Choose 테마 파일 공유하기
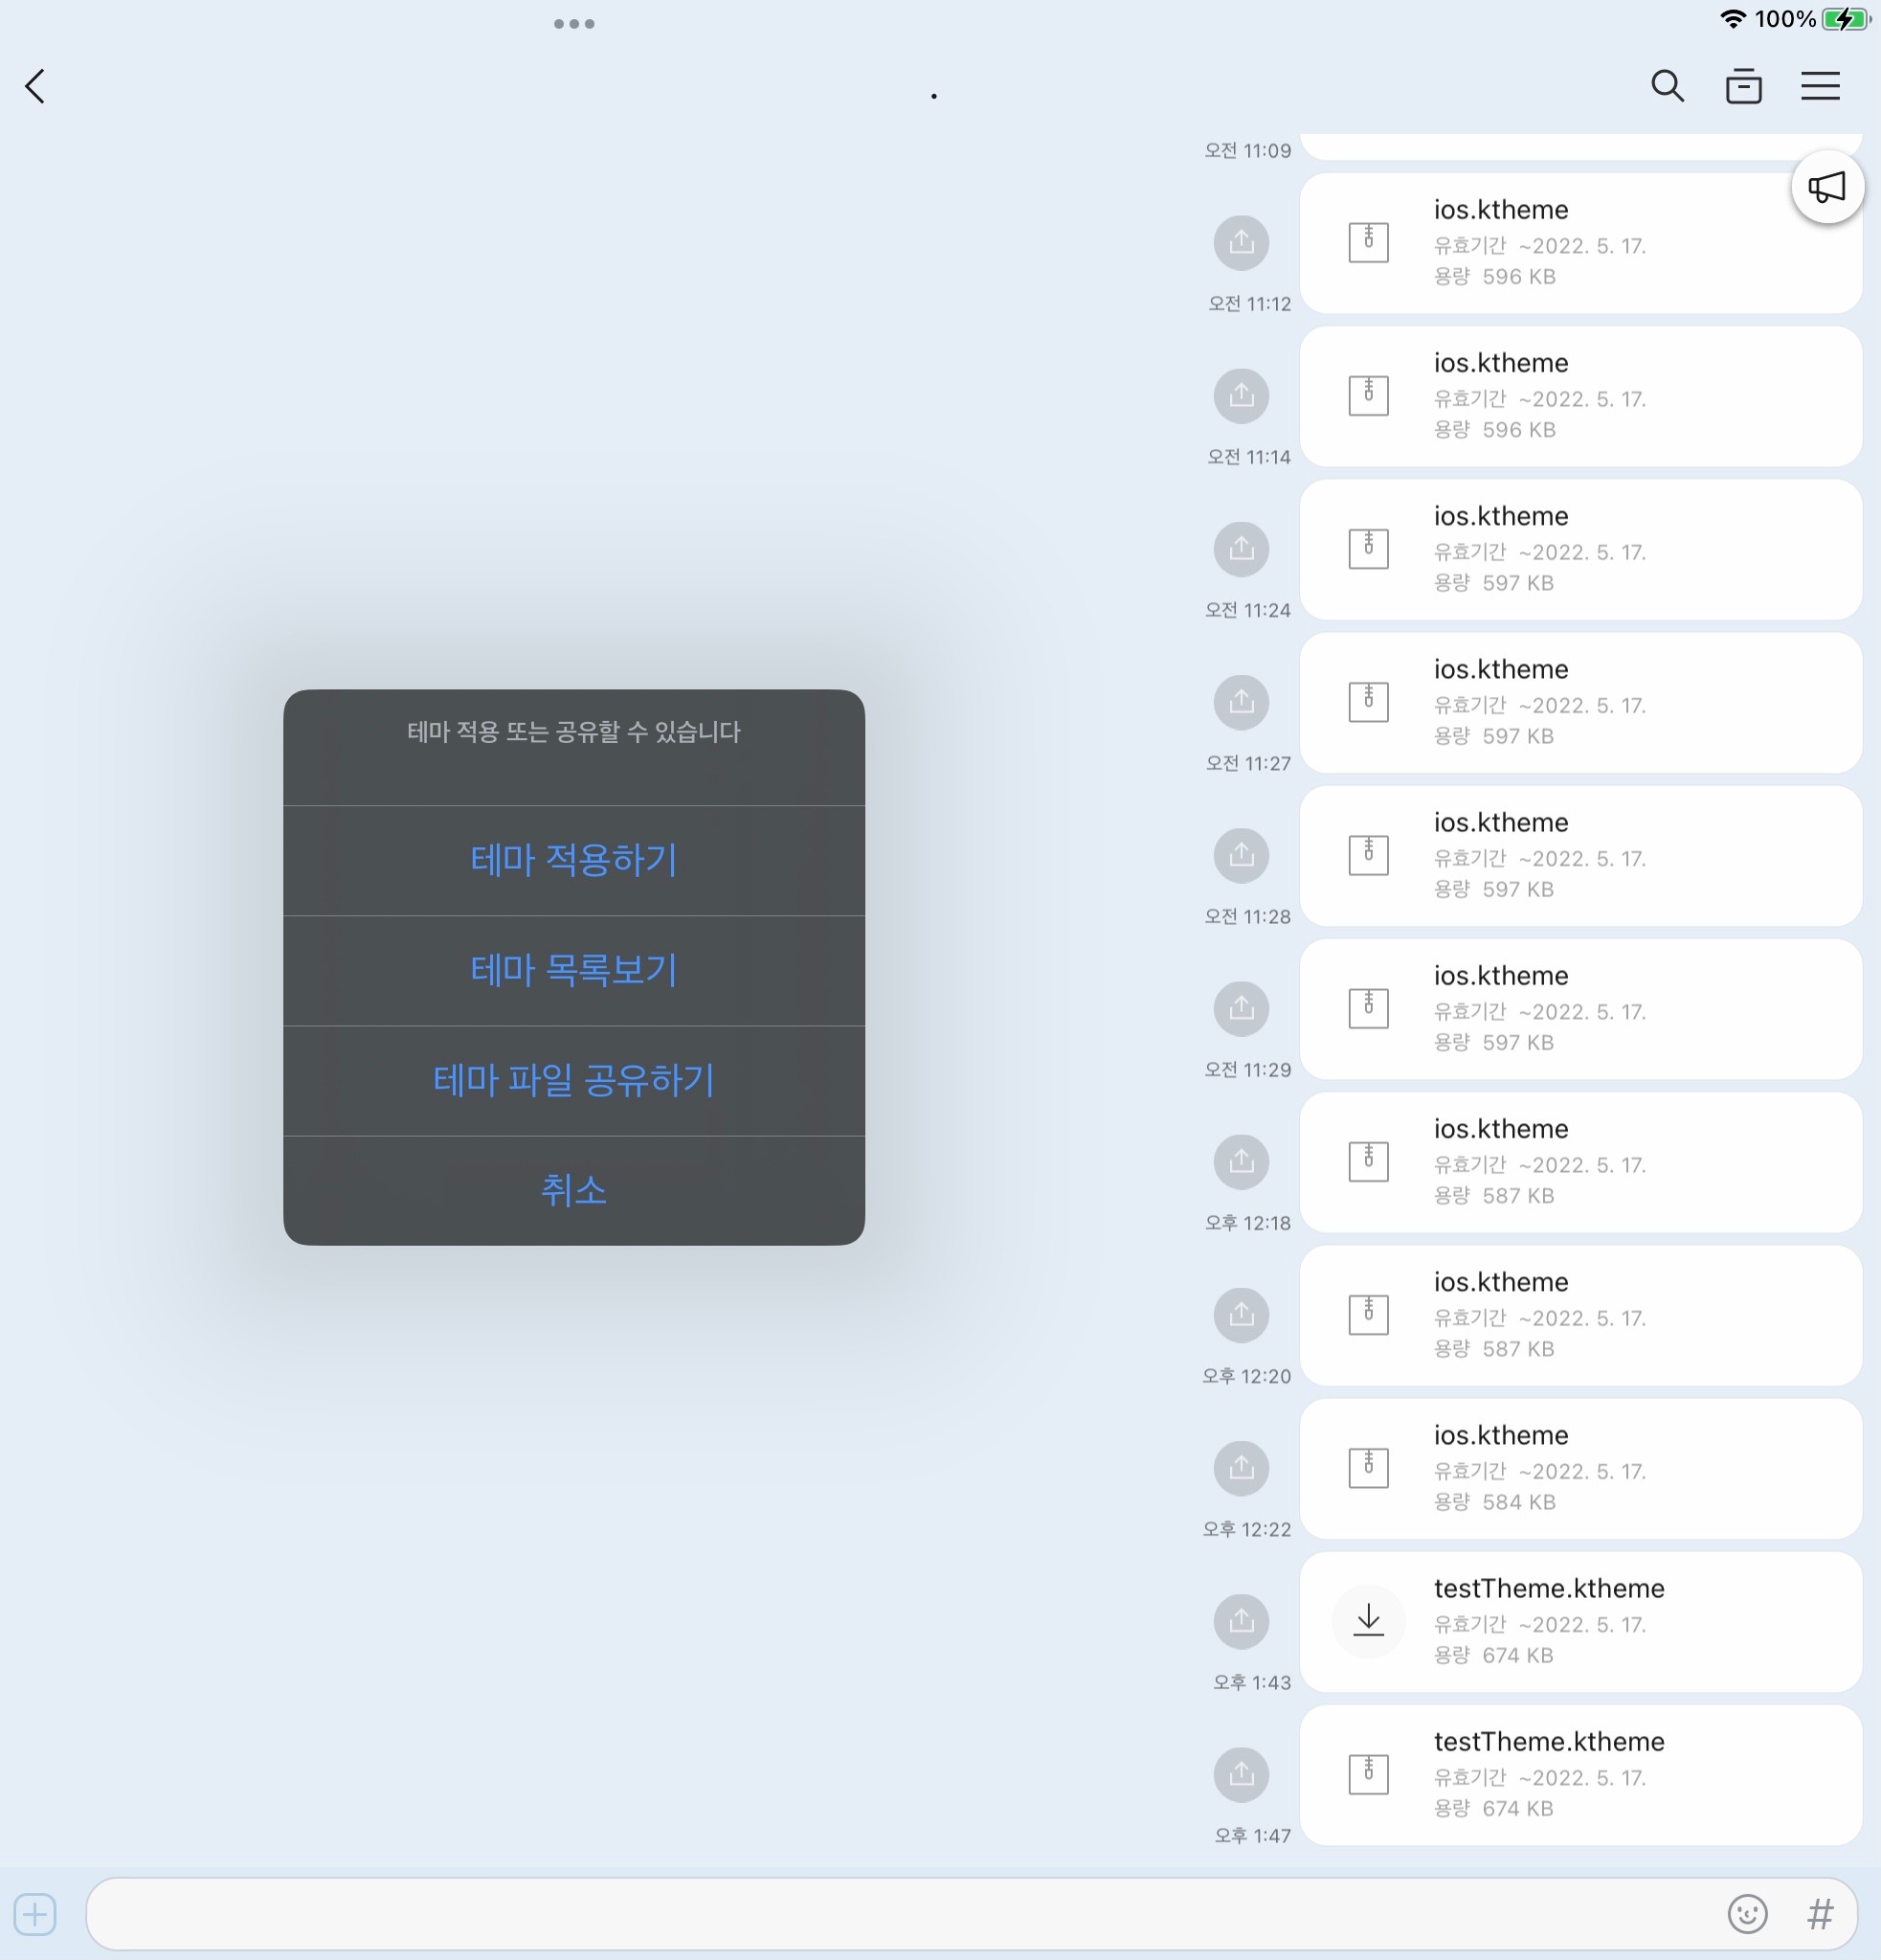Screen dimensions: 1881x1960 tap(574, 1080)
